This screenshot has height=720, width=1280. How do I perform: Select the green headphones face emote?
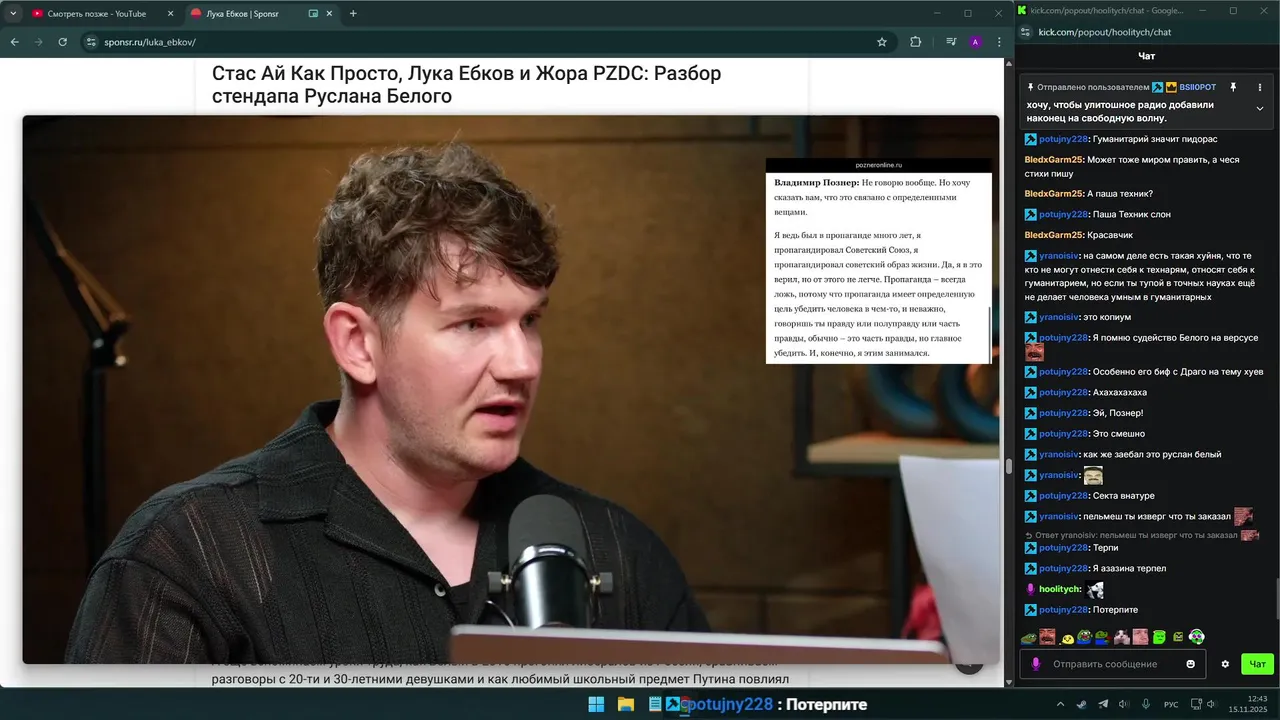point(1197,637)
